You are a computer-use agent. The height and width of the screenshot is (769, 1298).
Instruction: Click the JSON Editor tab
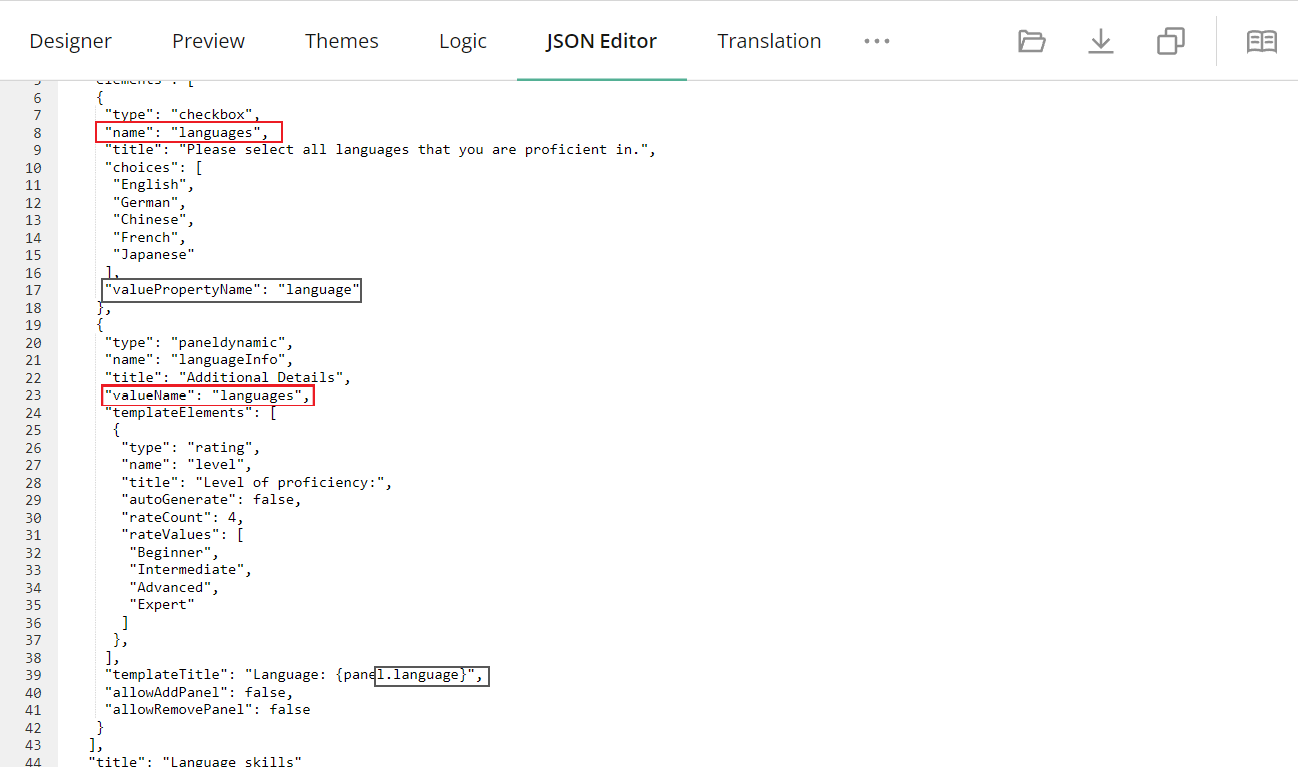pos(601,41)
